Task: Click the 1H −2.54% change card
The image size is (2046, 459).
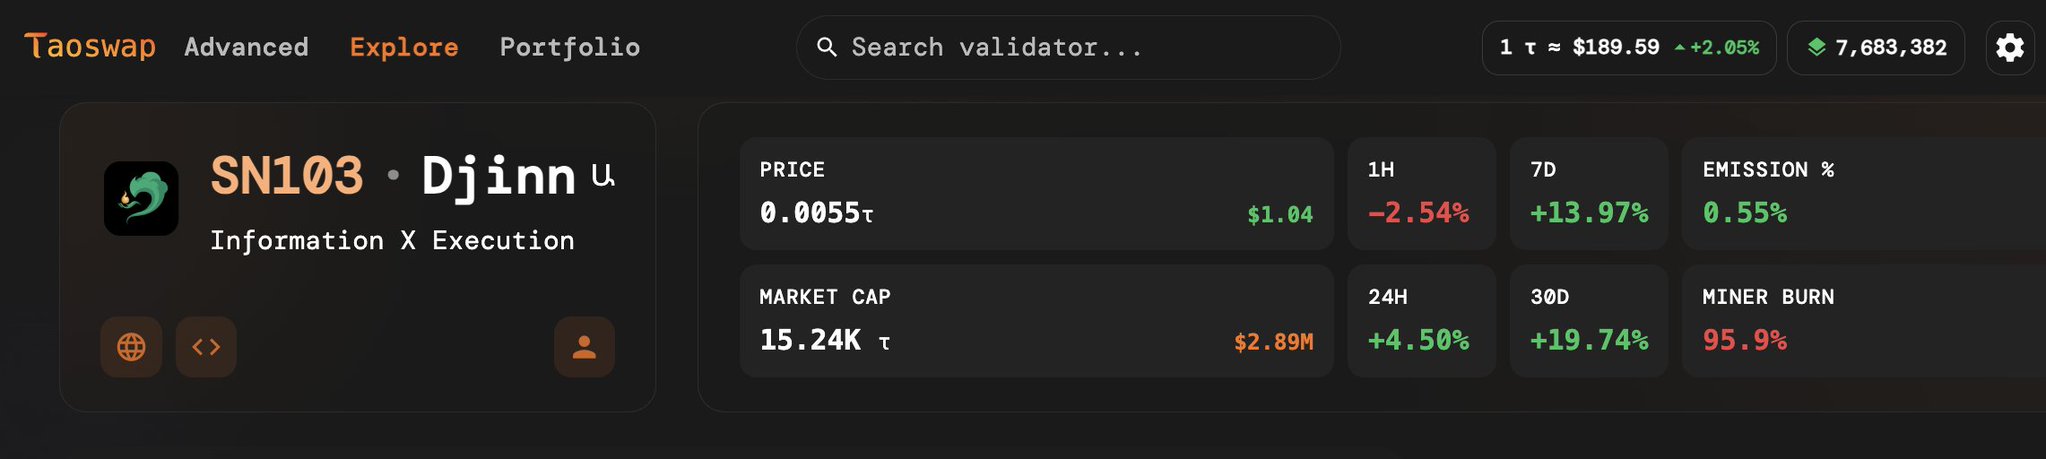Action: coord(1420,193)
